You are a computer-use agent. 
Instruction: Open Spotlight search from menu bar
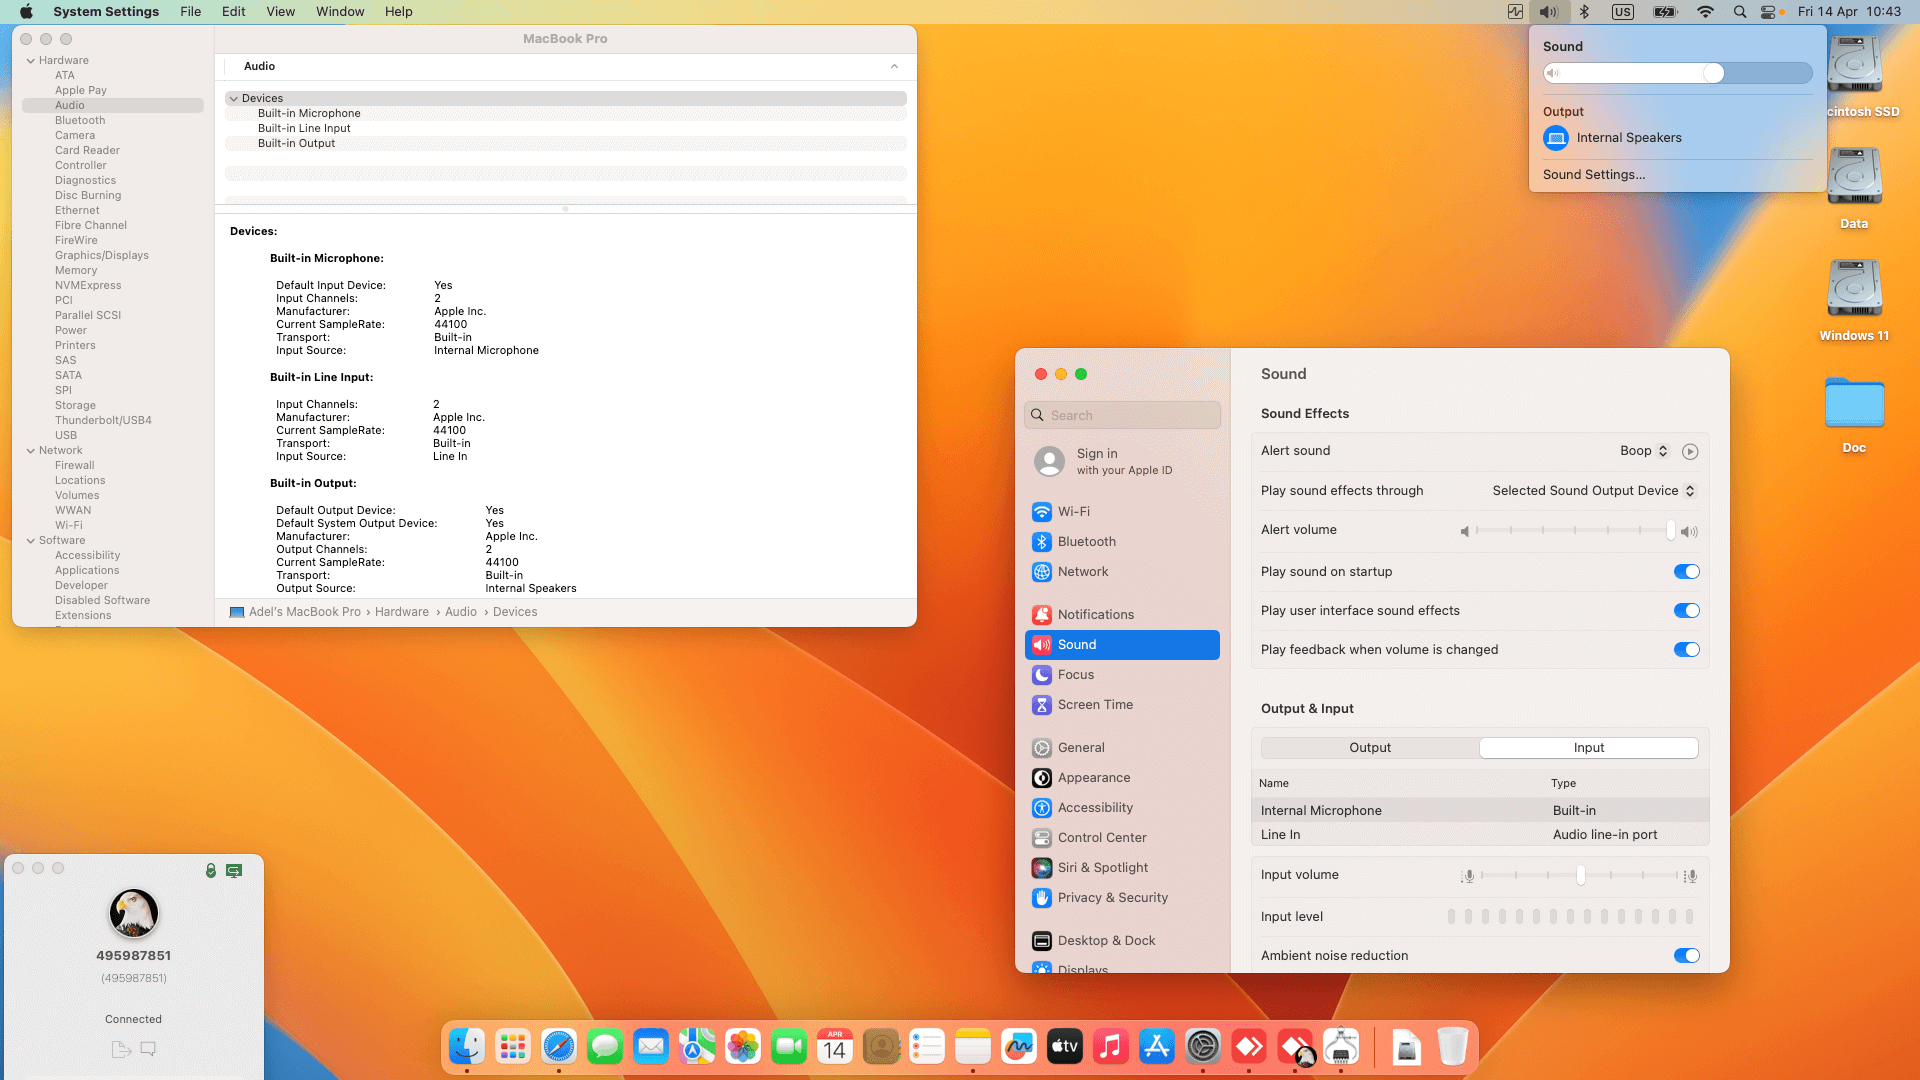[1740, 12]
